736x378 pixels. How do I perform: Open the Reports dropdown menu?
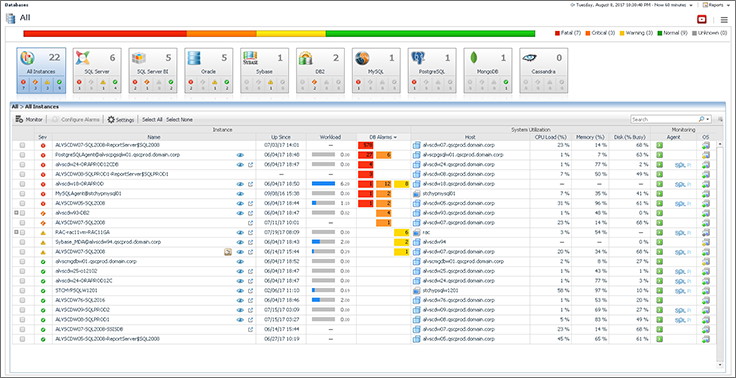[x=716, y=5]
